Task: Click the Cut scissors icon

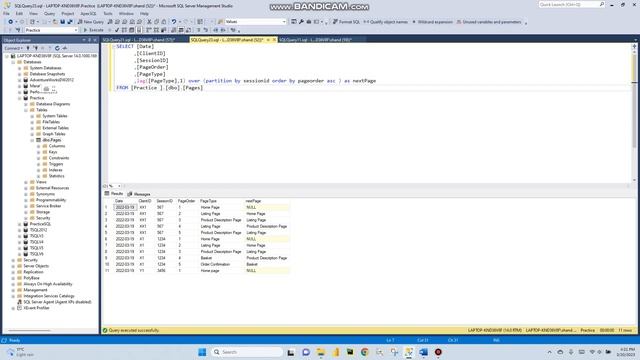Action: click(x=149, y=22)
